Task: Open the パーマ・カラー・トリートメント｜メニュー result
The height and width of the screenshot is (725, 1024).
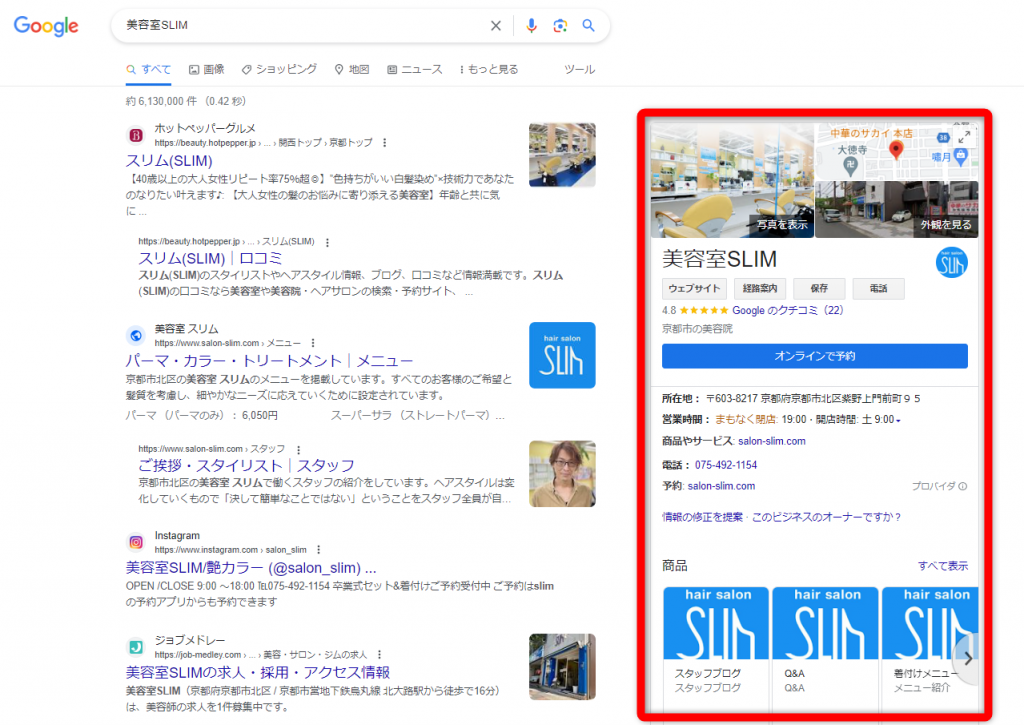Action: (x=269, y=361)
